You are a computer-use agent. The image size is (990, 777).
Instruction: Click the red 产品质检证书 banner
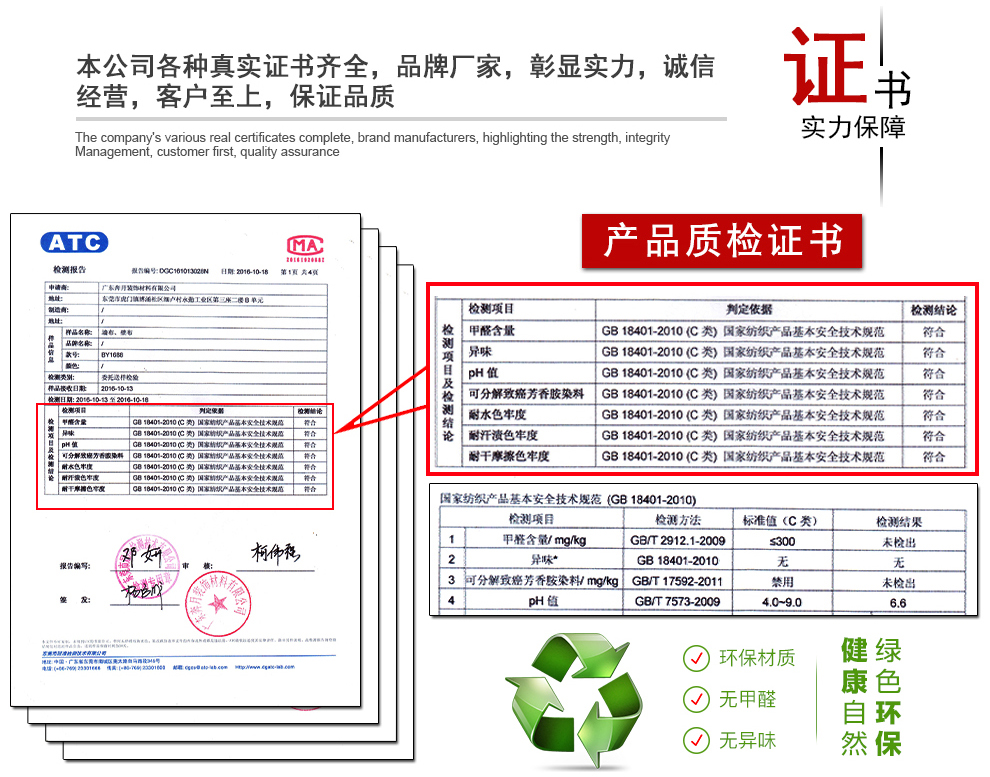pos(721,241)
